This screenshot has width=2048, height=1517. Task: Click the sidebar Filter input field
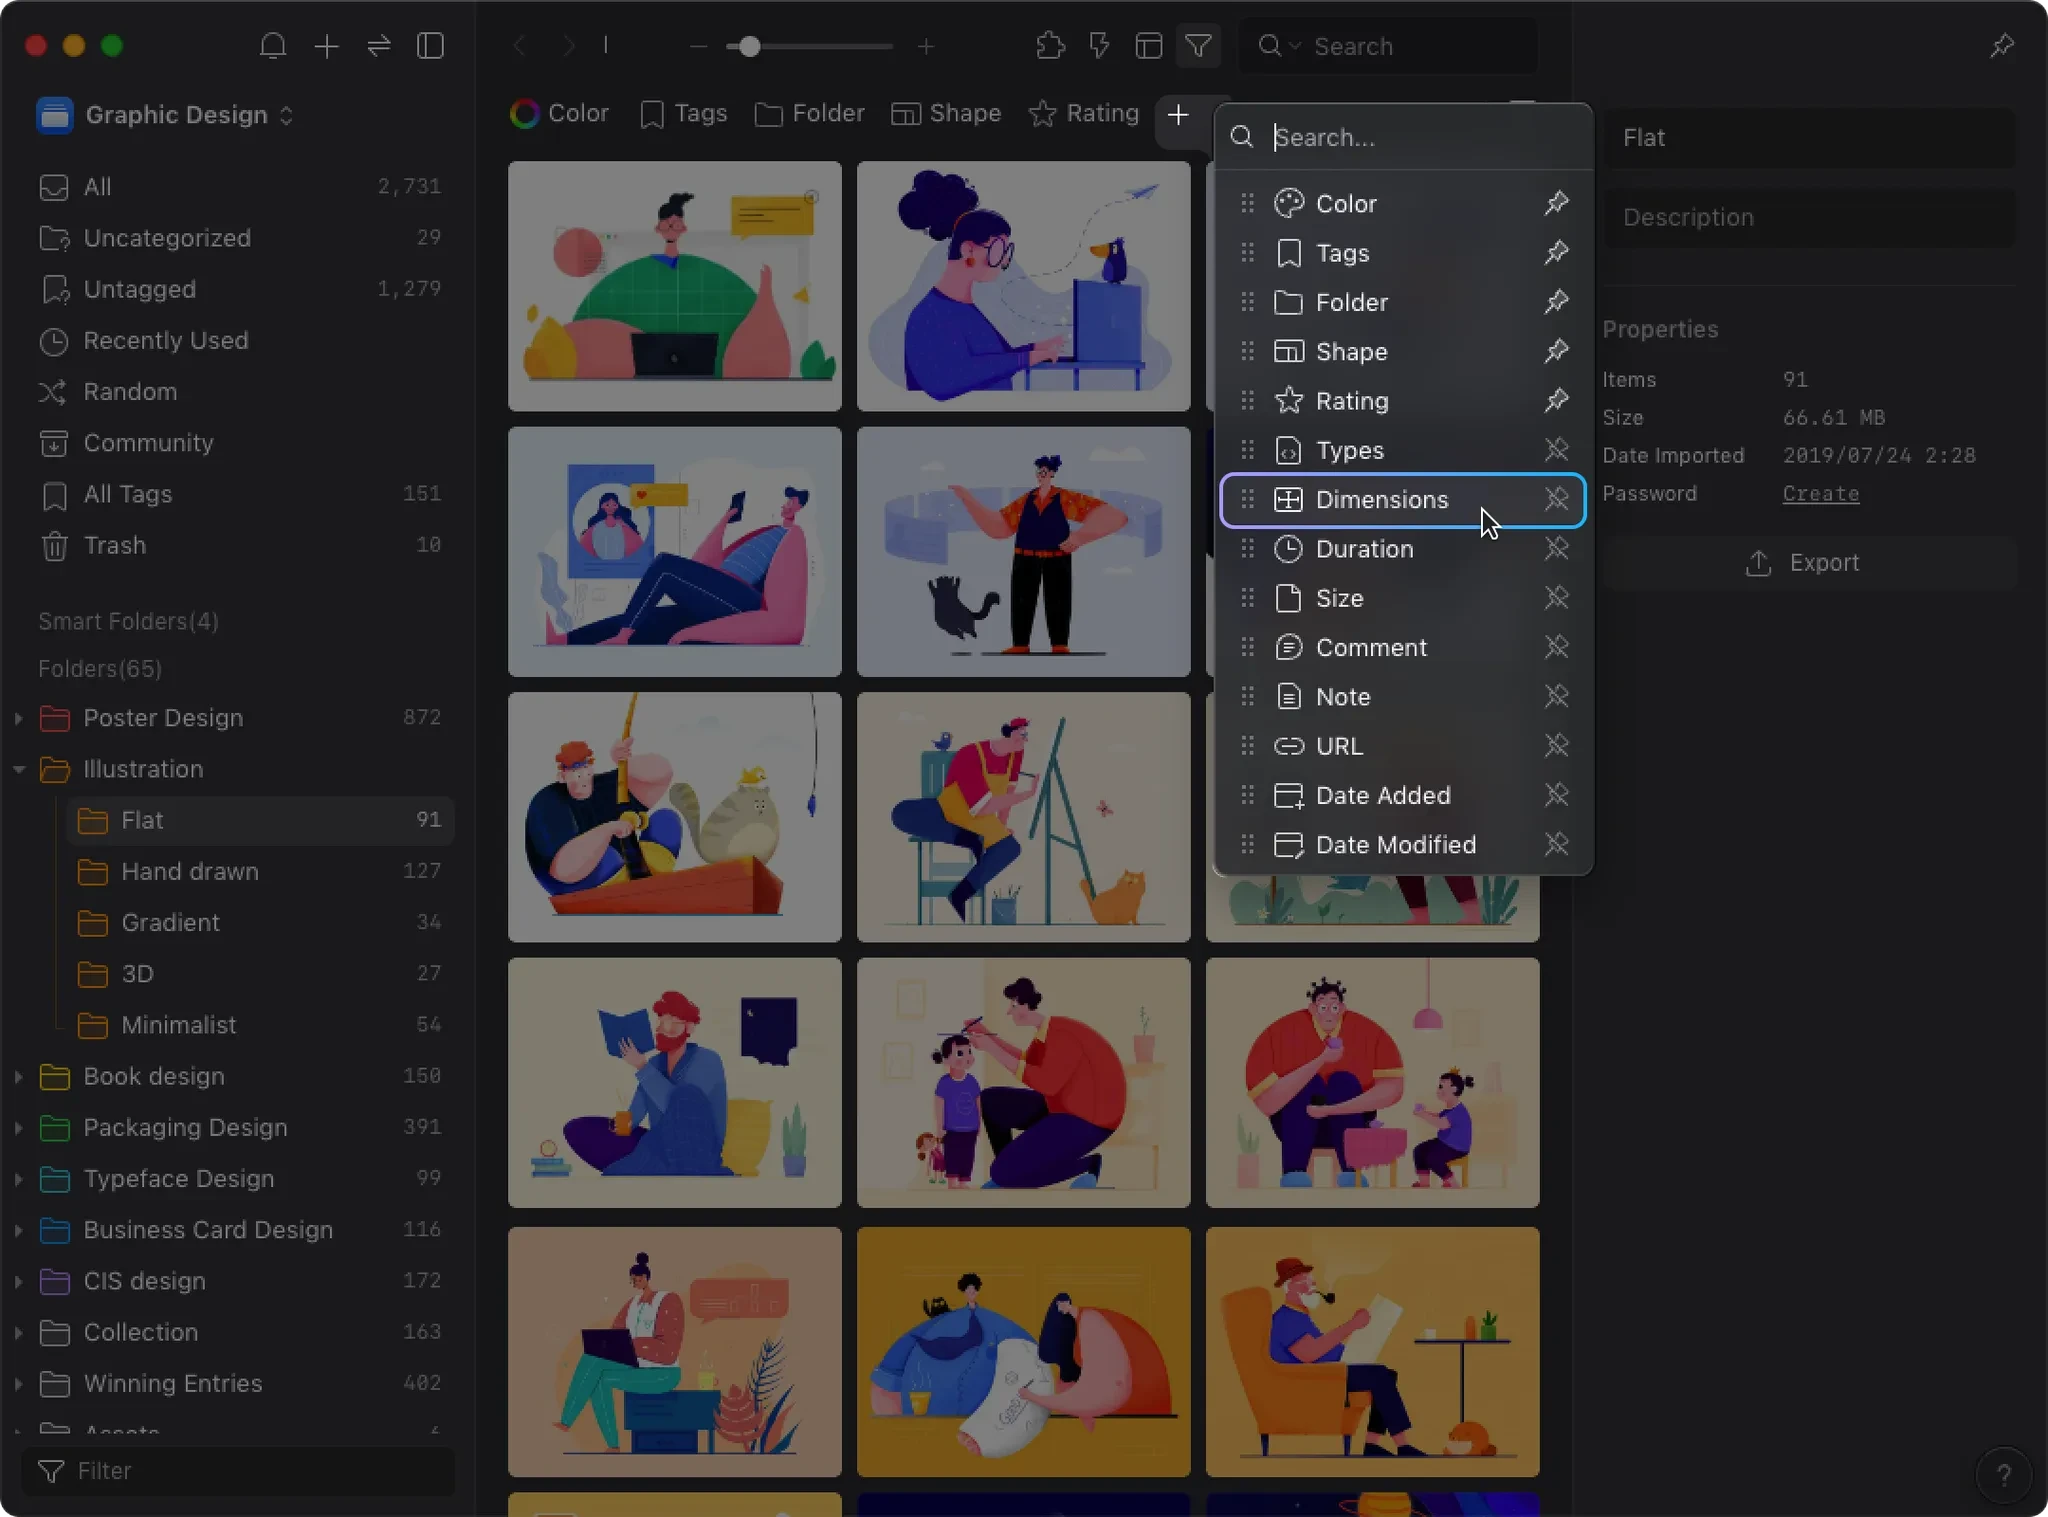tap(238, 1470)
